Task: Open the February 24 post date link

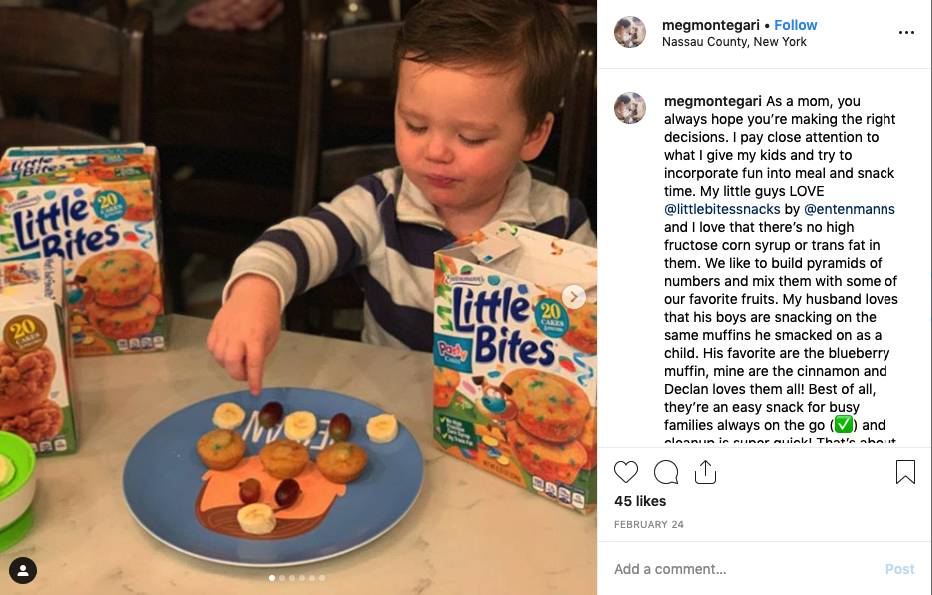Action: pos(648,524)
